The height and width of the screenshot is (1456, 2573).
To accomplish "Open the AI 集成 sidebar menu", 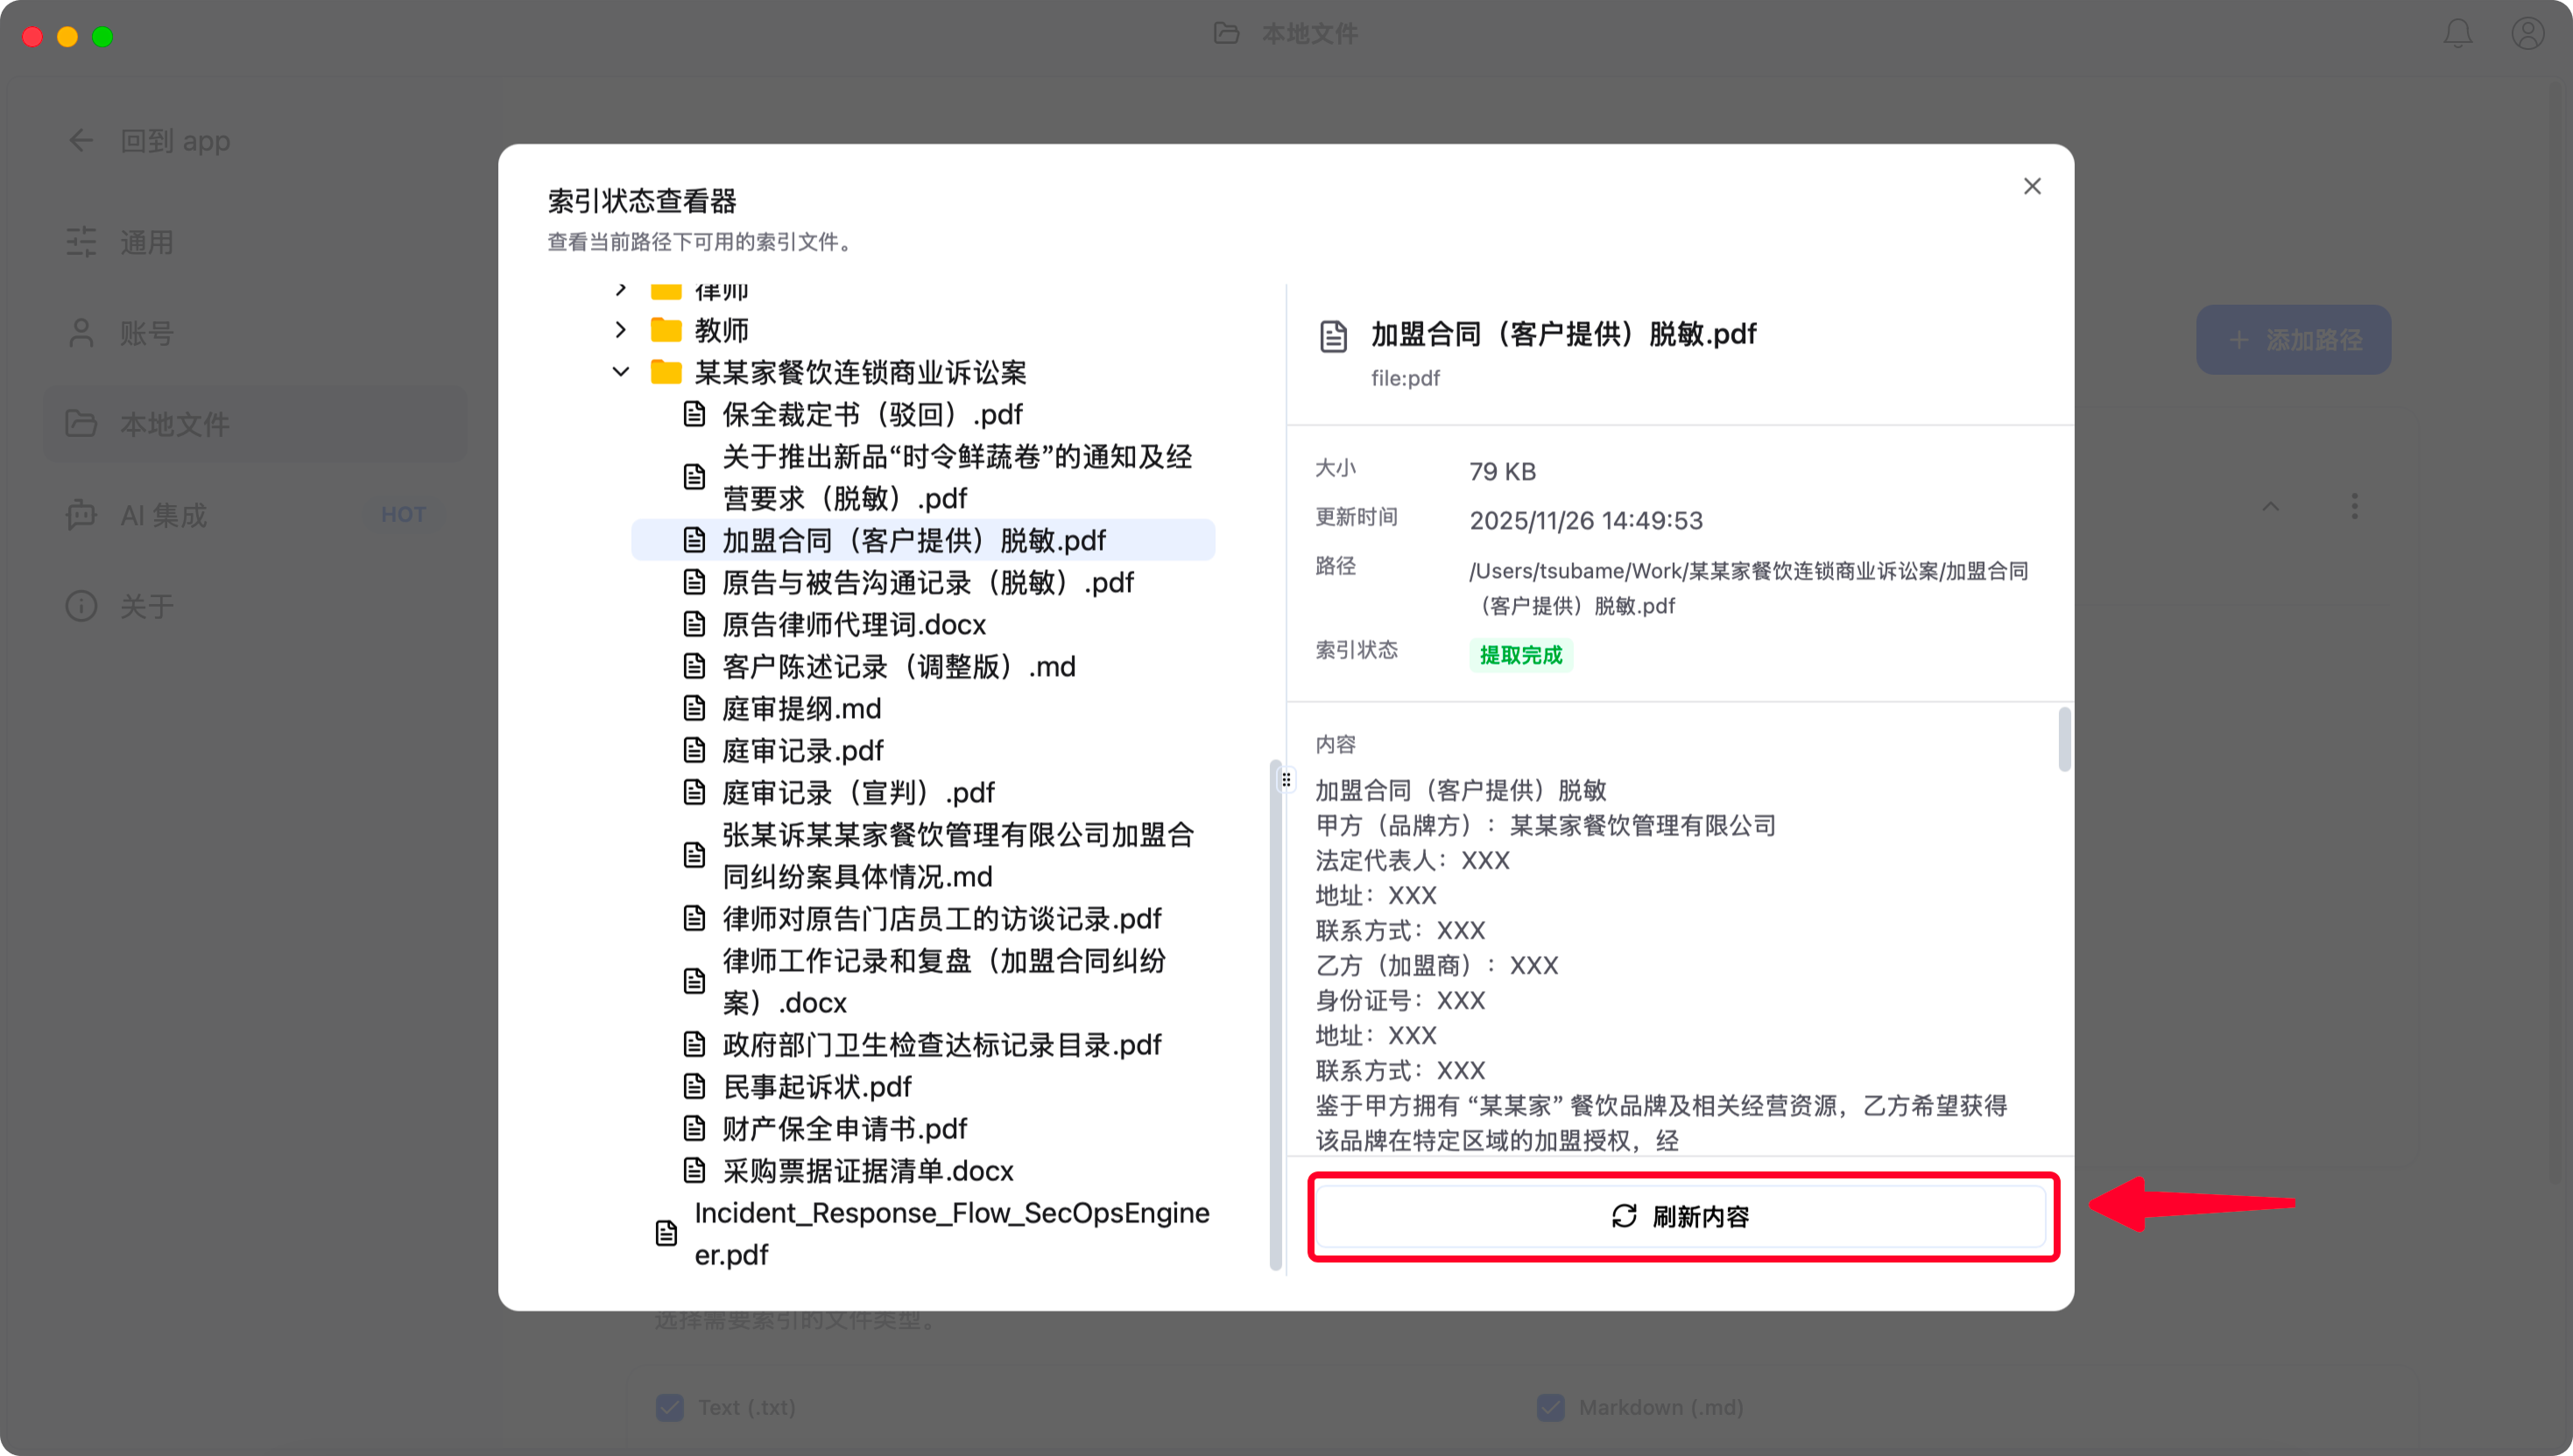I will 164,515.
